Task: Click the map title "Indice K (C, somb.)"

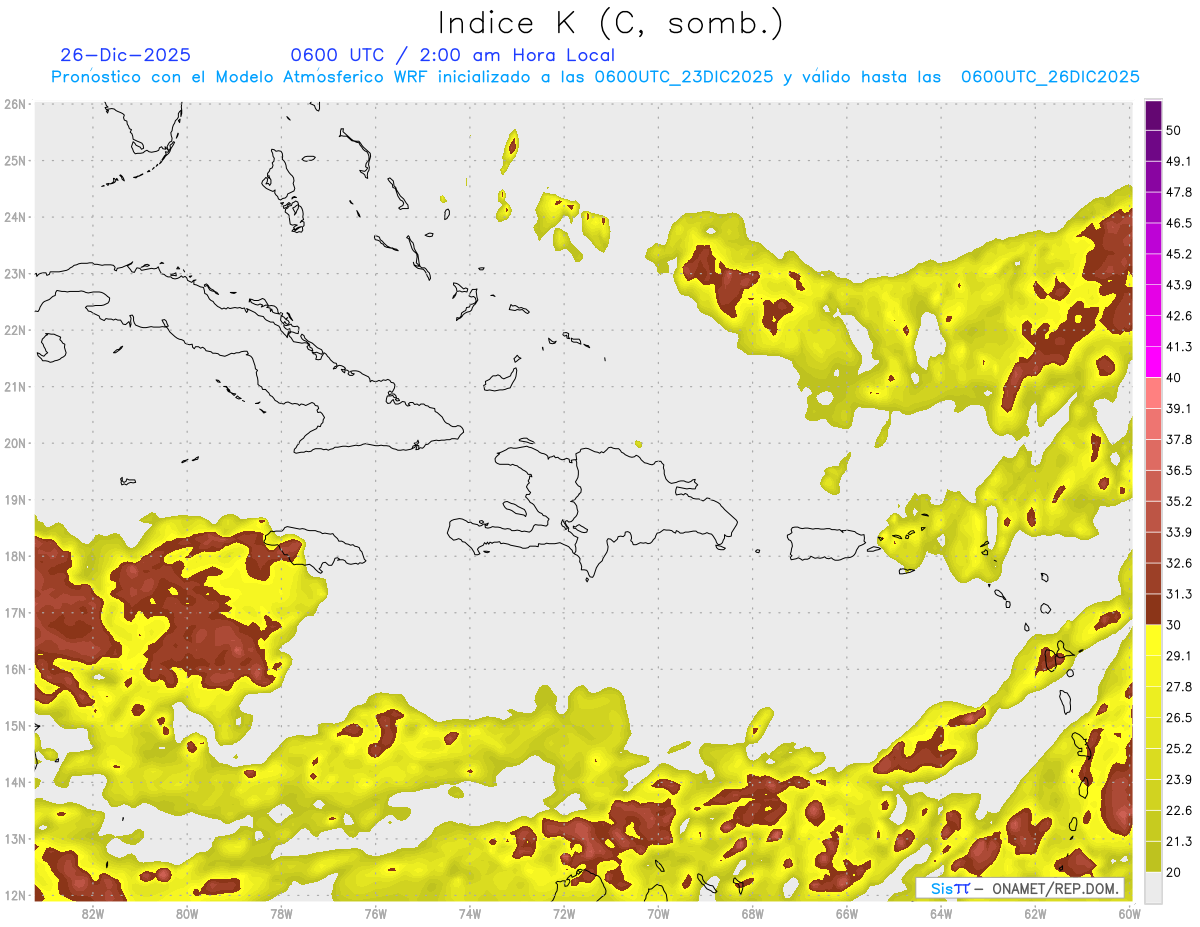Action: click(x=612, y=23)
